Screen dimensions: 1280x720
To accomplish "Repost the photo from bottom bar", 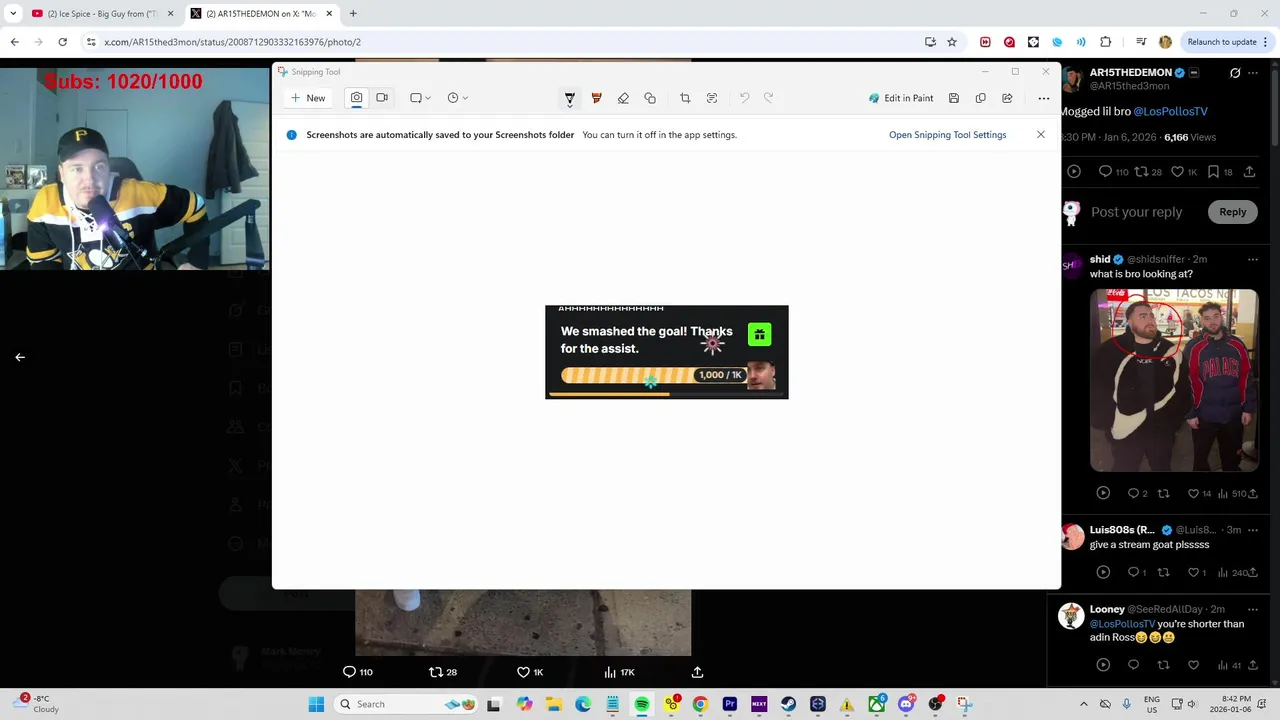I will pos(443,672).
